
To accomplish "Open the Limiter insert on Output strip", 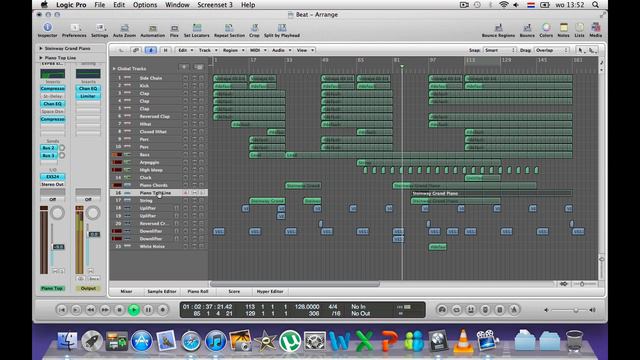I will tap(88, 96).
